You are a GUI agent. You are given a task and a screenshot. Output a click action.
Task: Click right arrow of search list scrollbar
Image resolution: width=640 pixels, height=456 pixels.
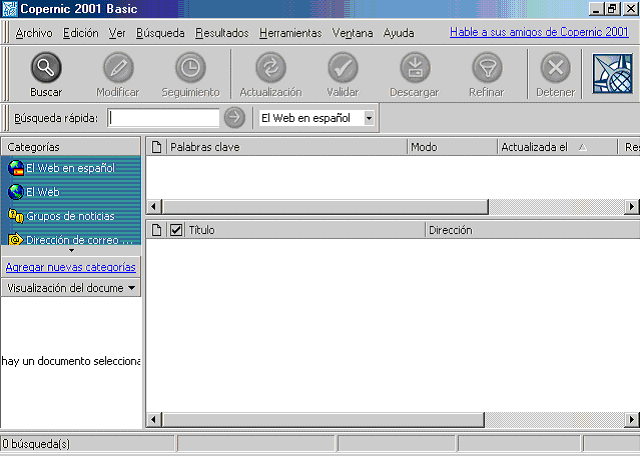[632, 207]
